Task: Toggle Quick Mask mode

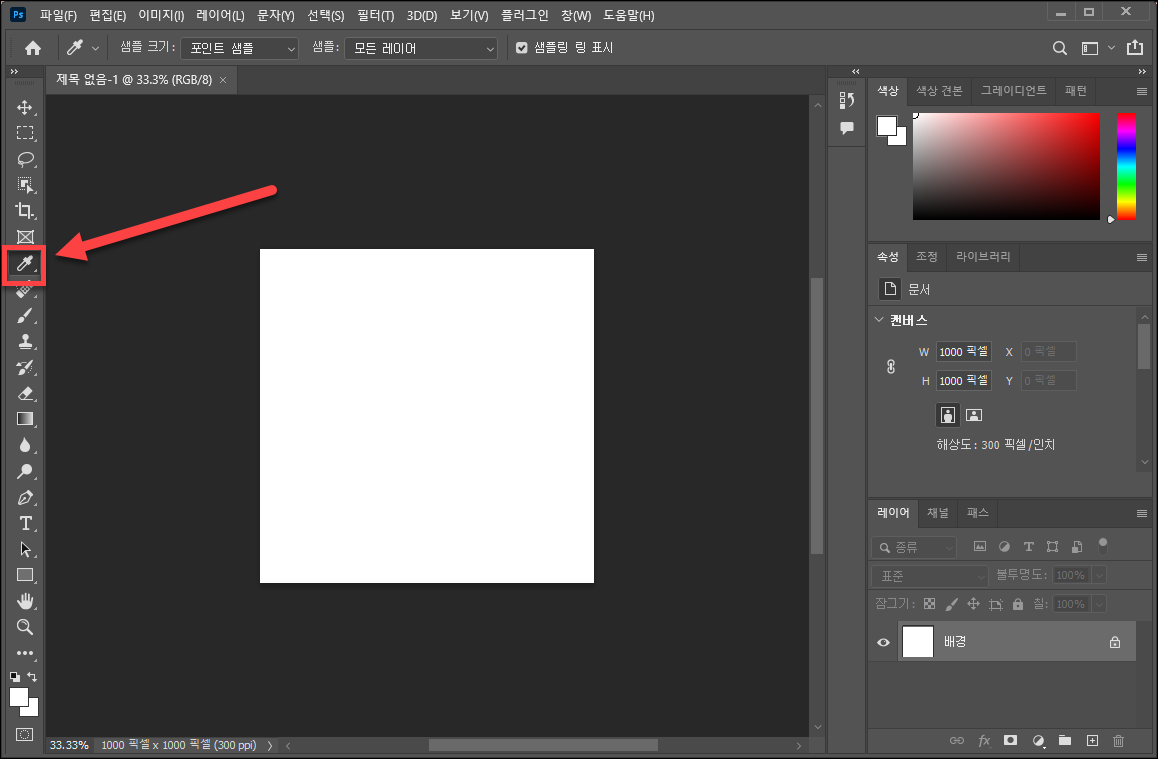Action: click(x=24, y=735)
